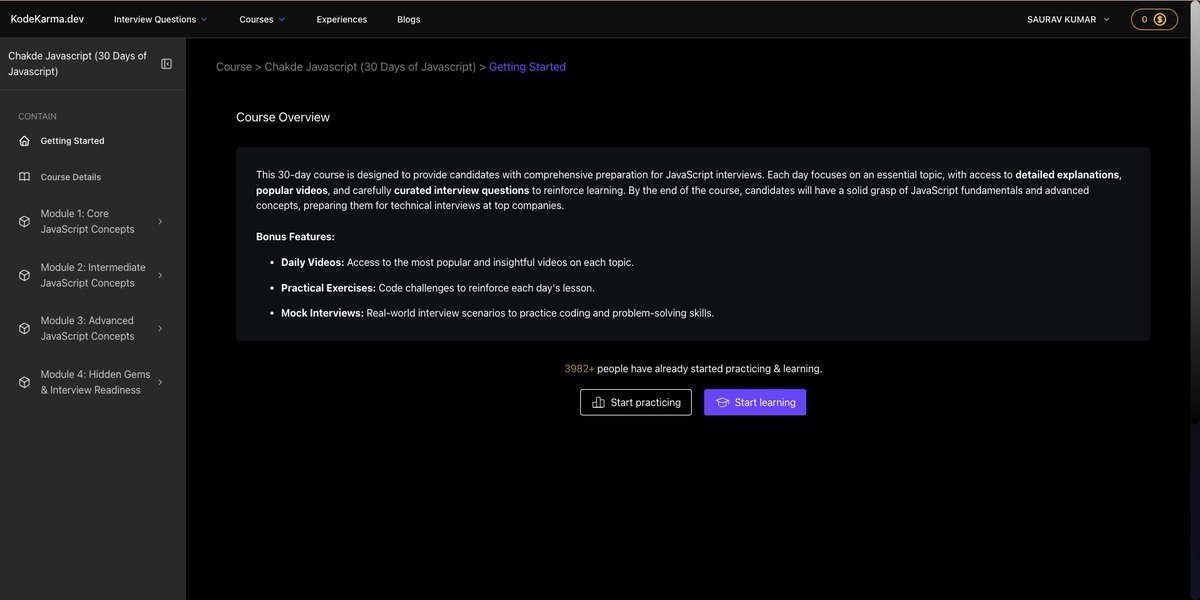Expand Module 4: Hidden Gems chevron

[160, 382]
